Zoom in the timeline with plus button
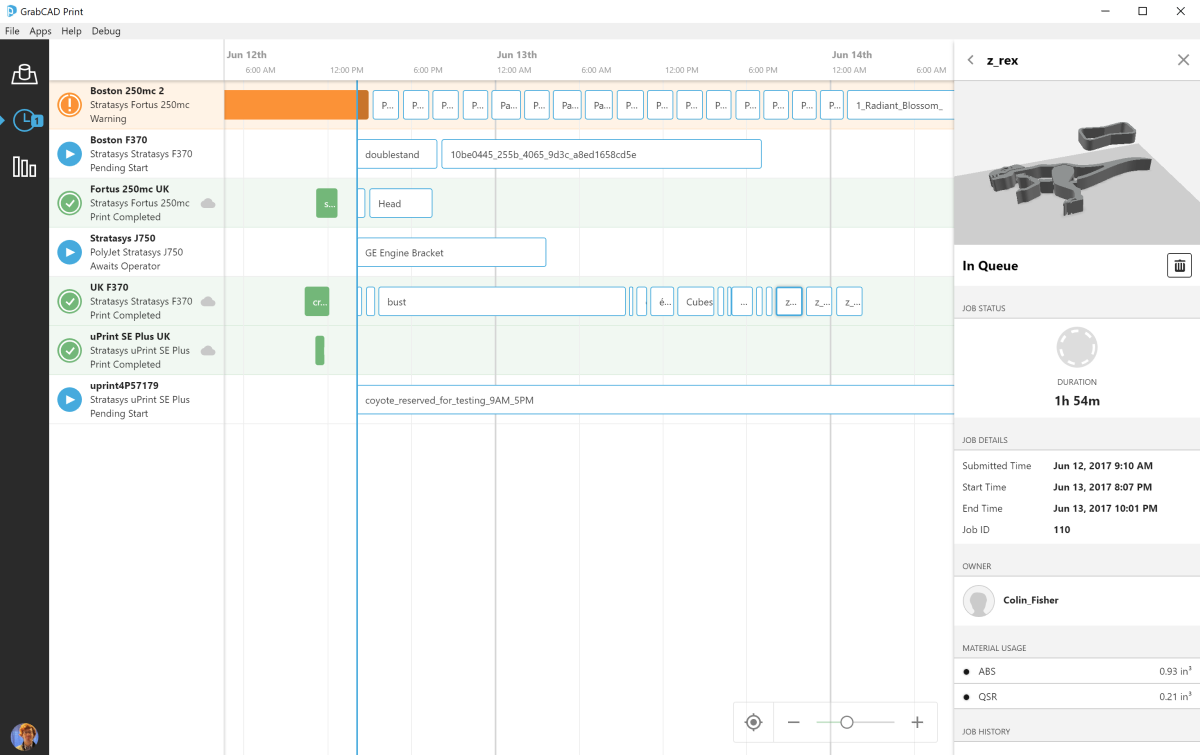 917,722
